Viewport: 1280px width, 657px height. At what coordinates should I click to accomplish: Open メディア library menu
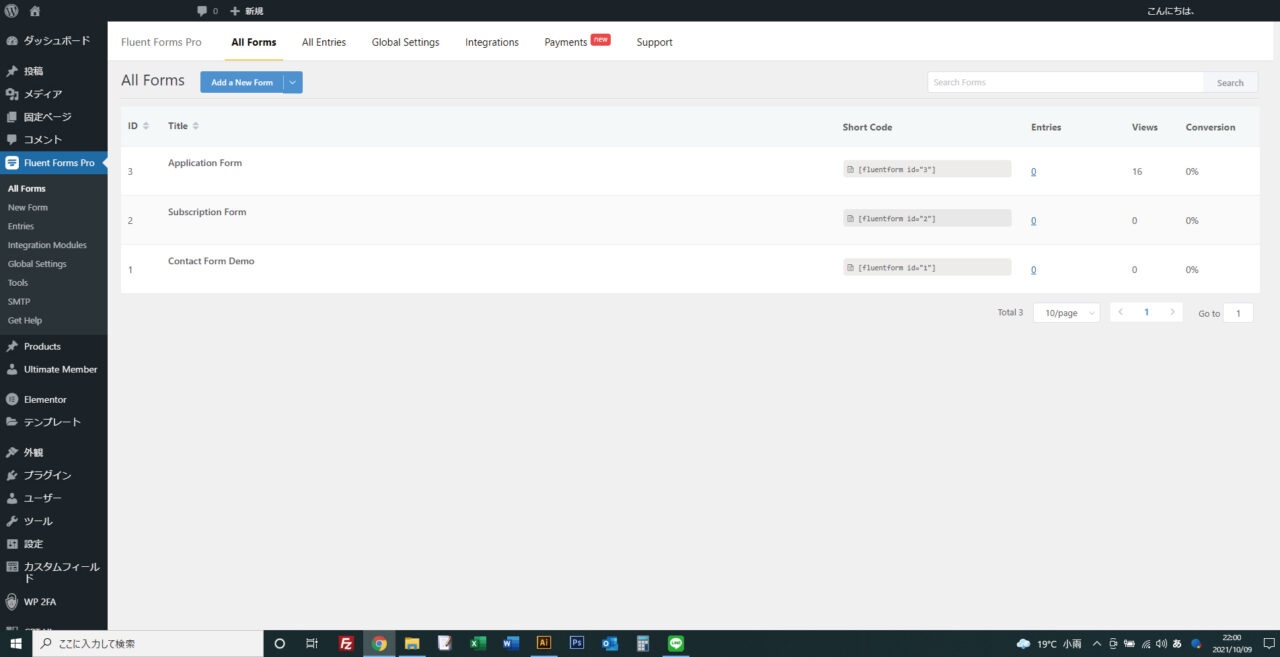point(54,94)
